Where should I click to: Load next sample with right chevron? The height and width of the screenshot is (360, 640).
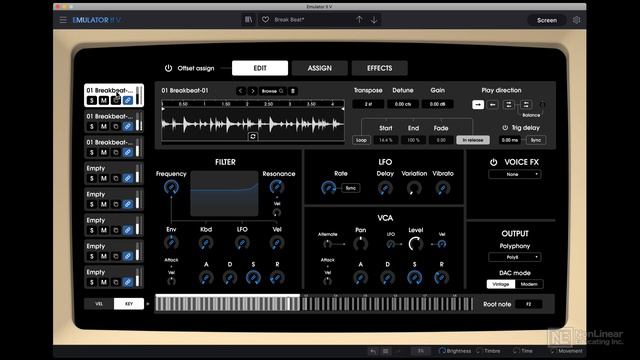point(252,91)
